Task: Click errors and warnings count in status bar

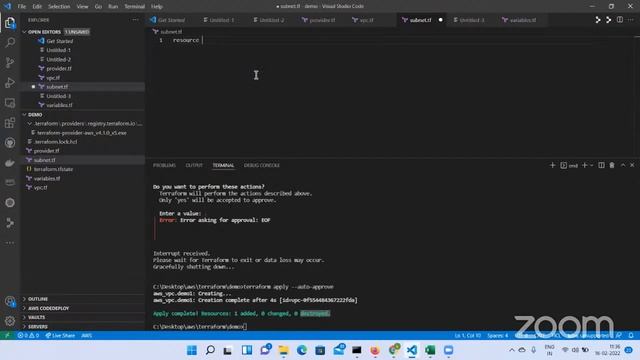Action: click(x=28, y=336)
